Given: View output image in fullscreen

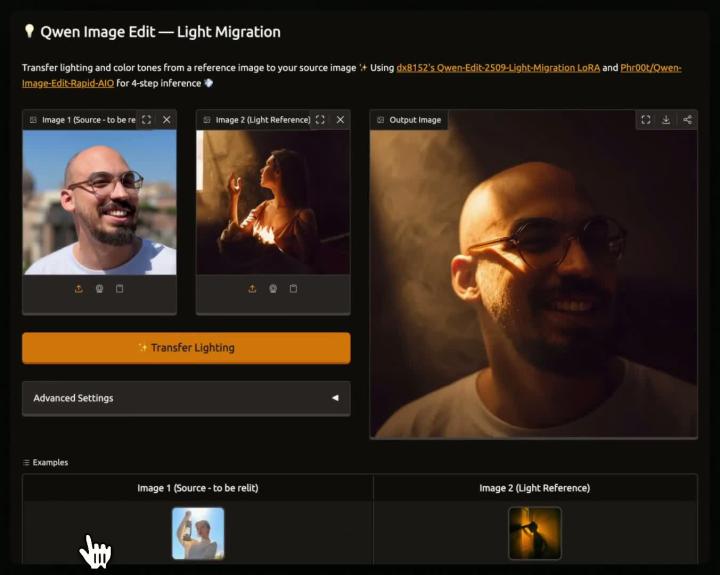Looking at the screenshot, I should pos(646,120).
